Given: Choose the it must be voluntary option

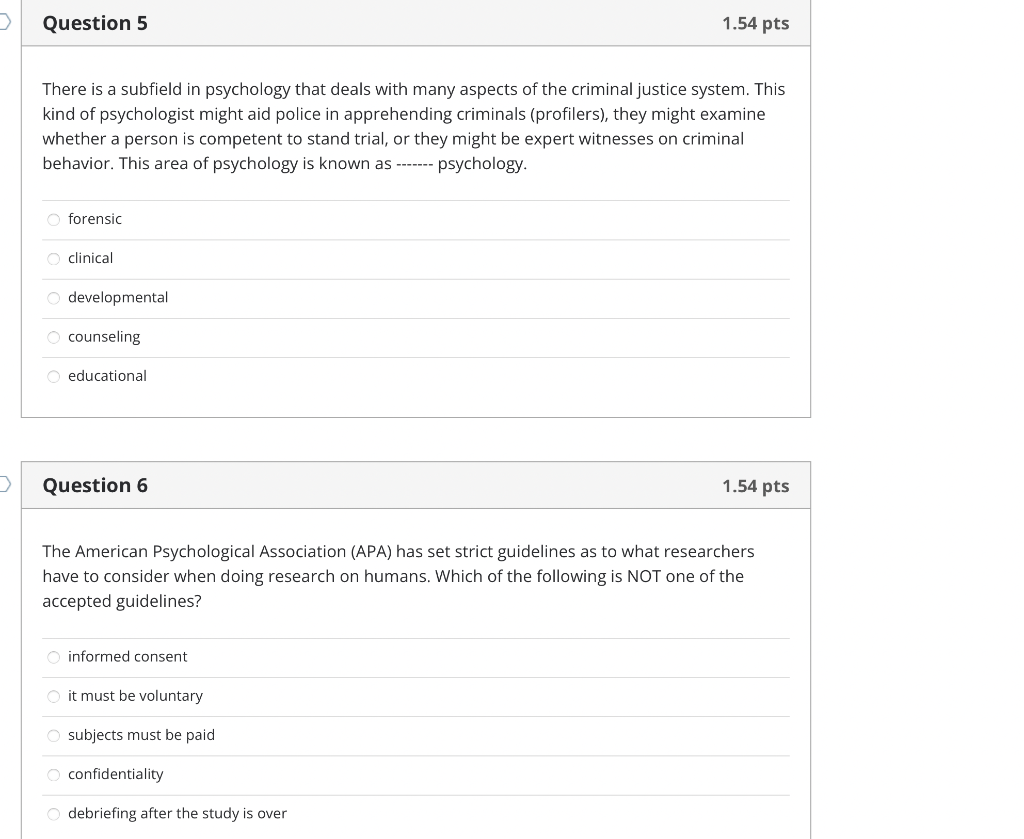Looking at the screenshot, I should 53,696.
